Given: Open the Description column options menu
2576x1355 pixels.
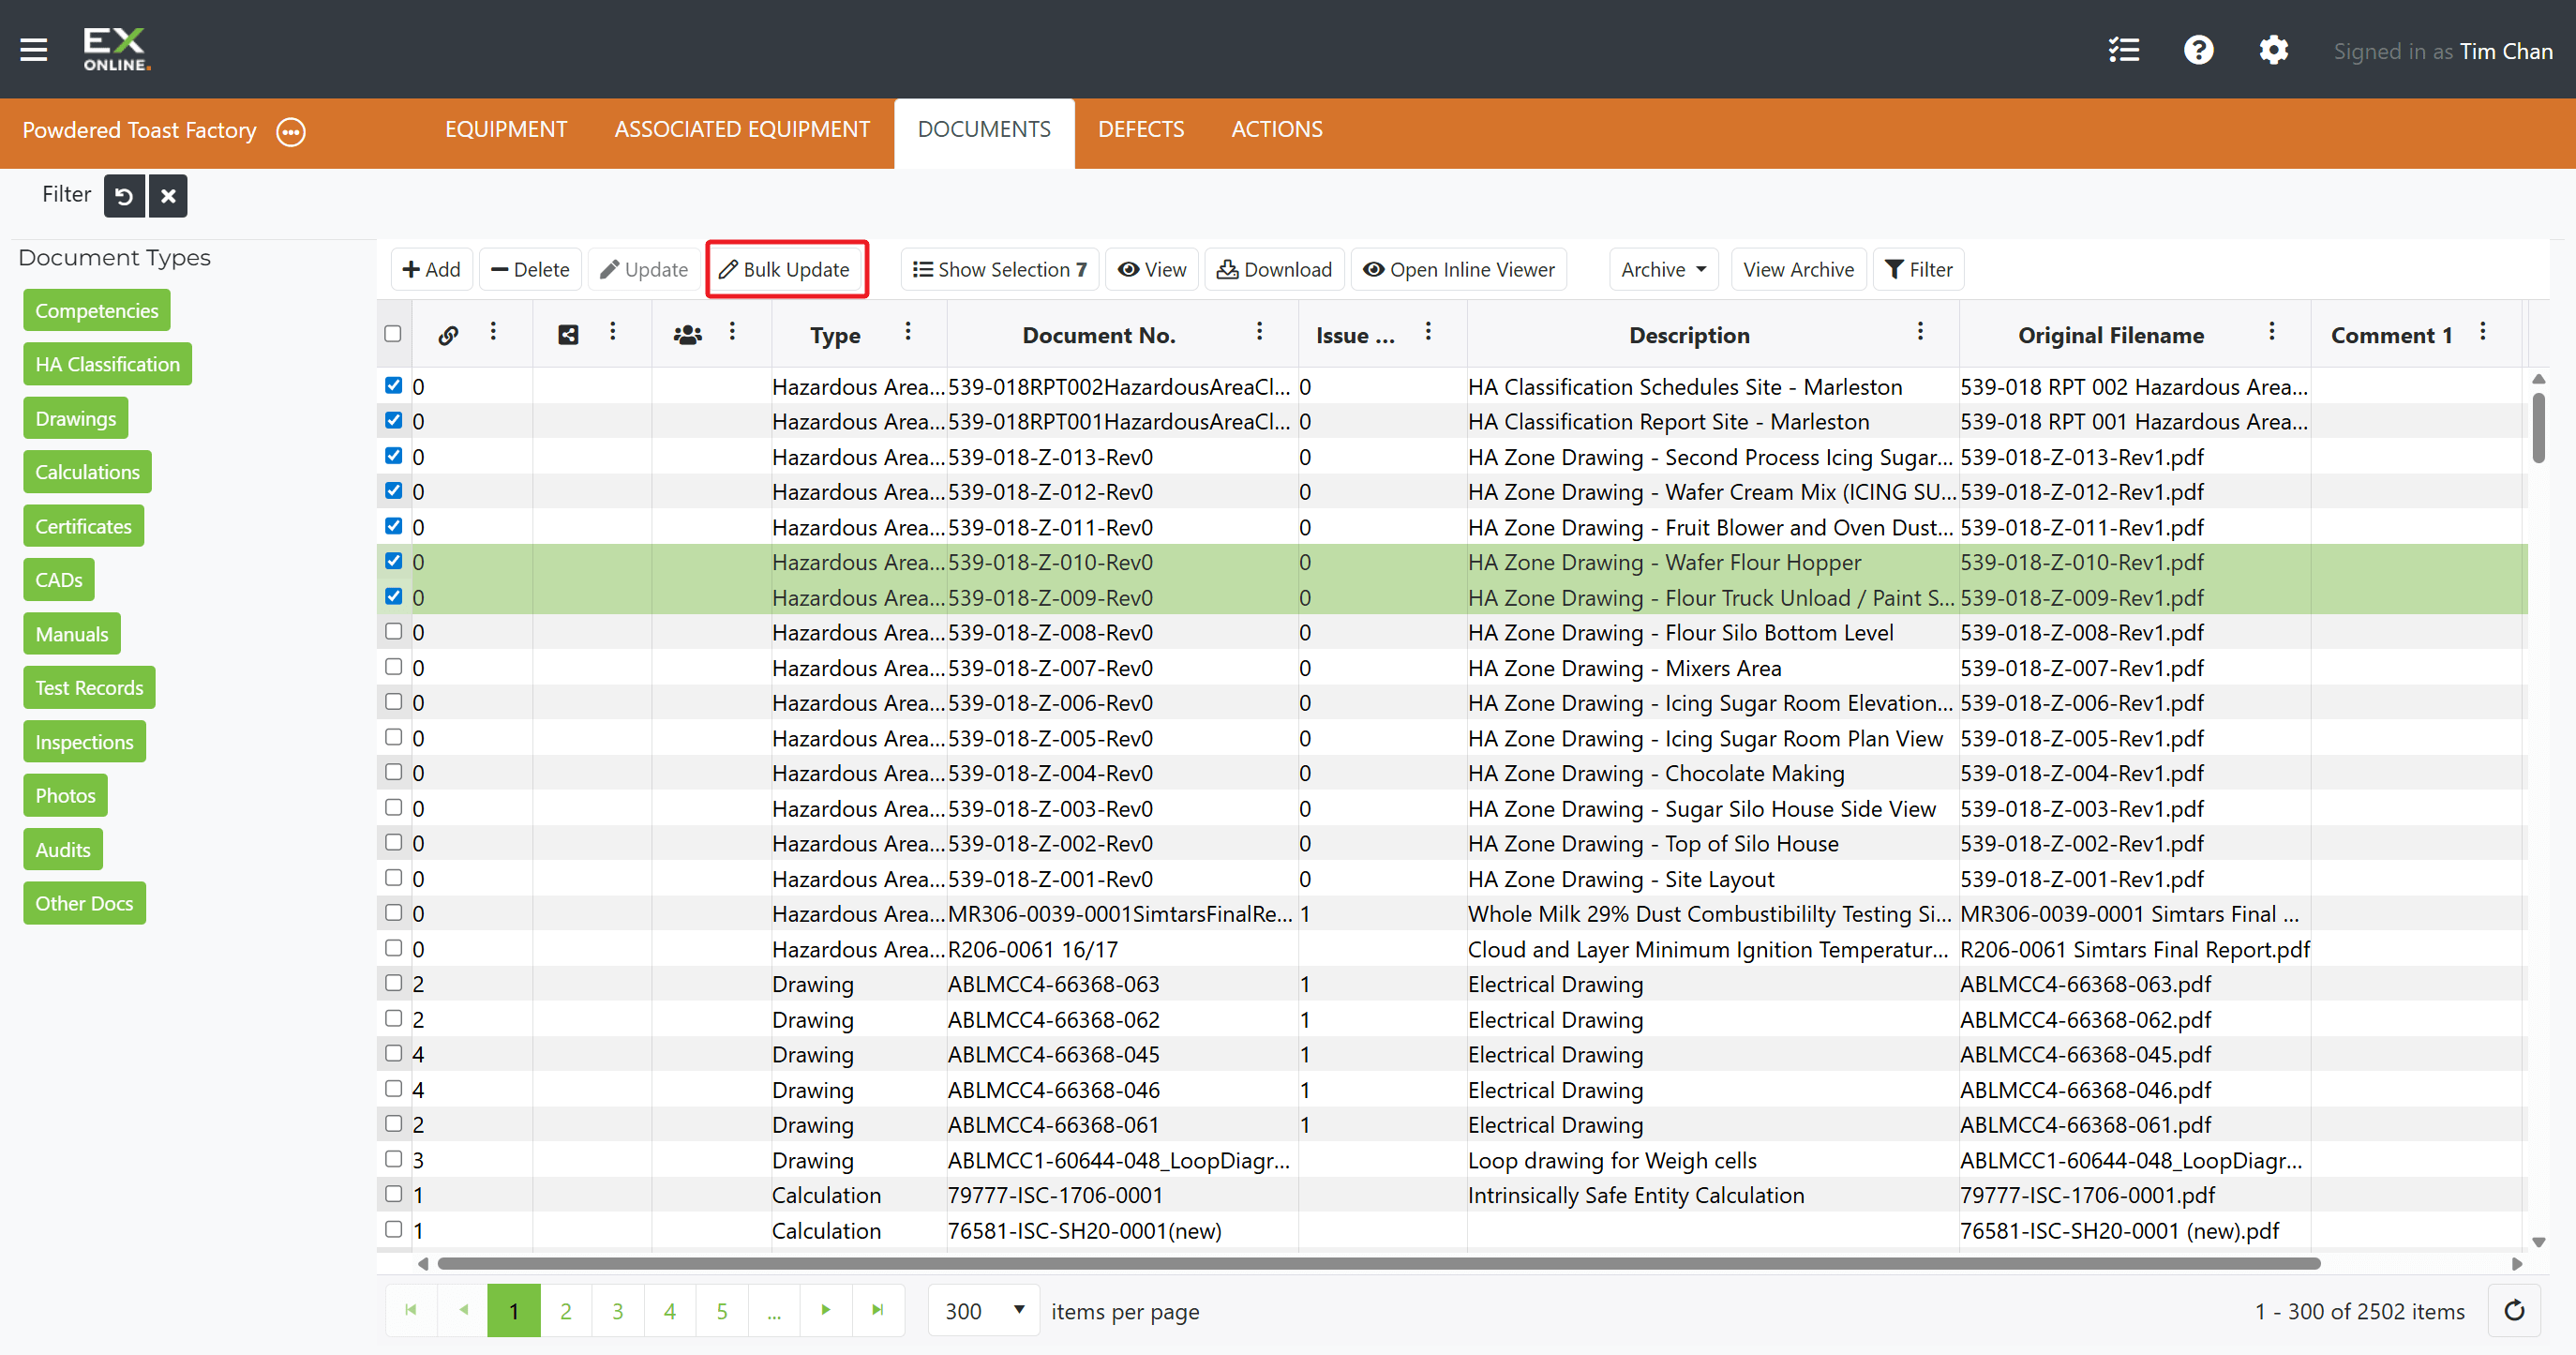Looking at the screenshot, I should (1920, 332).
